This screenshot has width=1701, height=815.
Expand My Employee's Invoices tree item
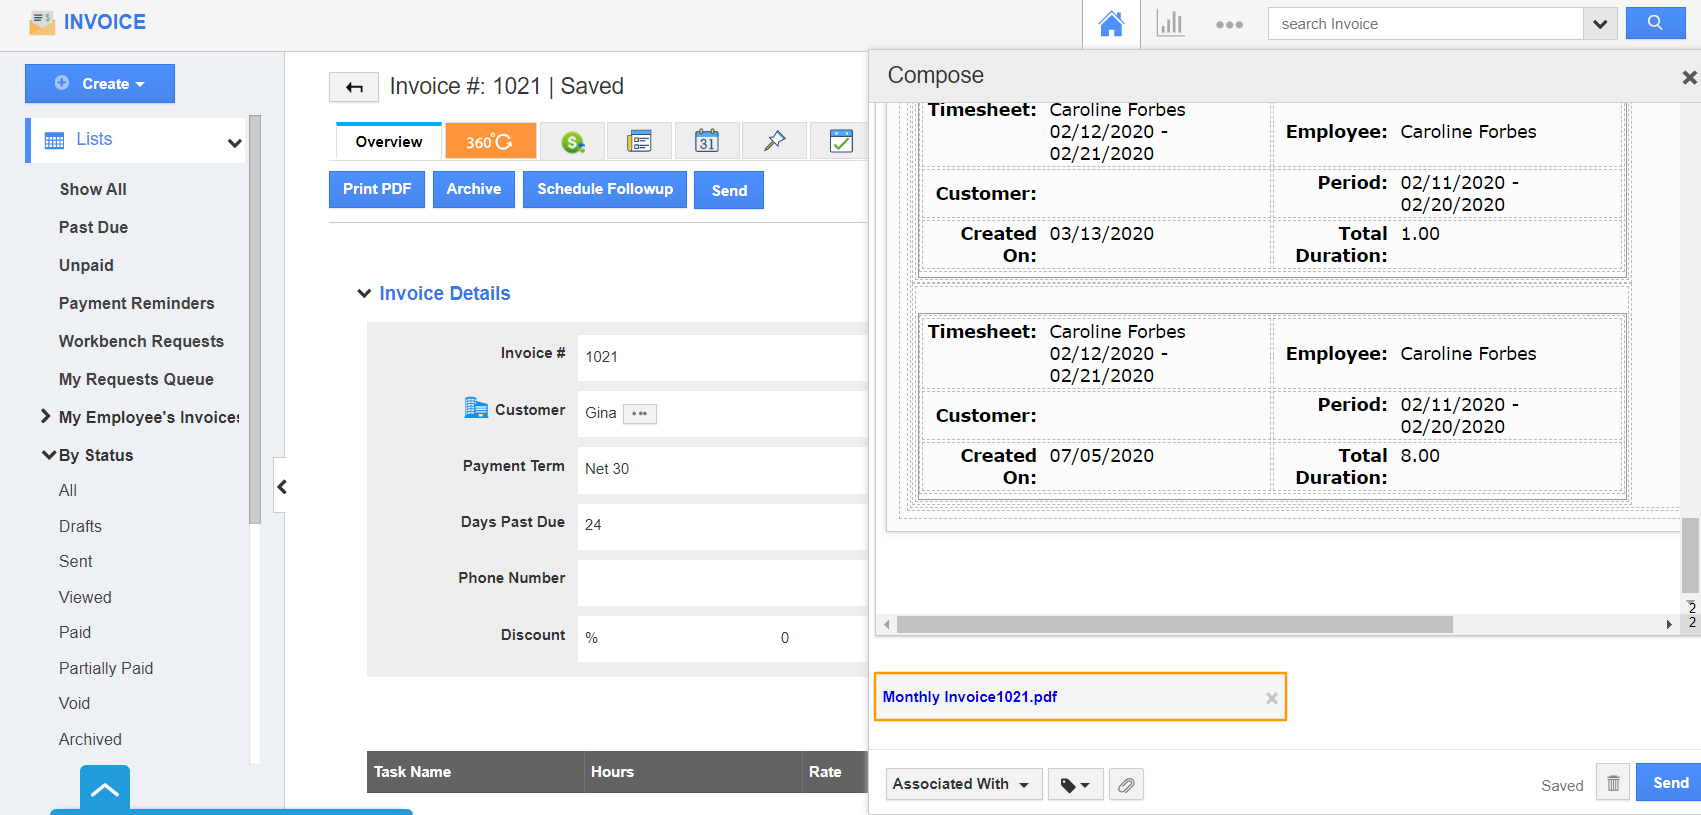coord(45,417)
